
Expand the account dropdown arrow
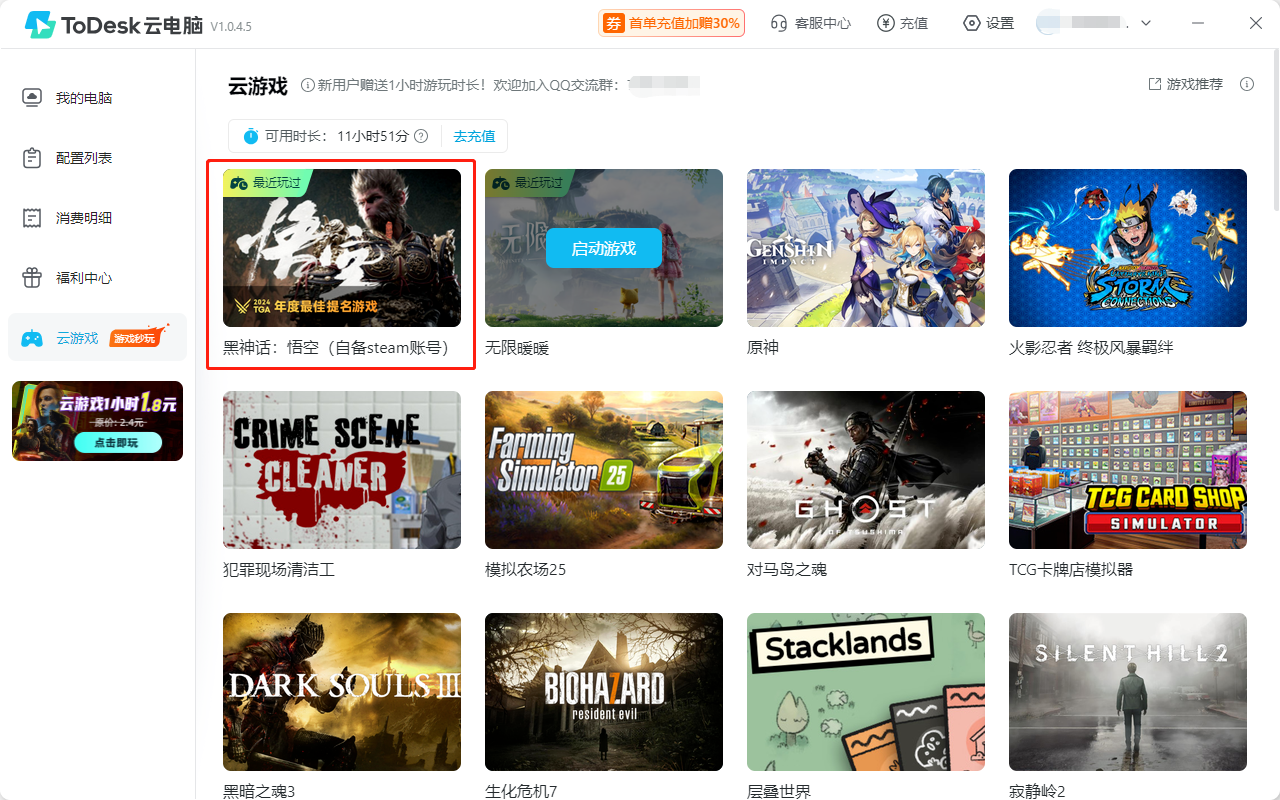[1146, 23]
